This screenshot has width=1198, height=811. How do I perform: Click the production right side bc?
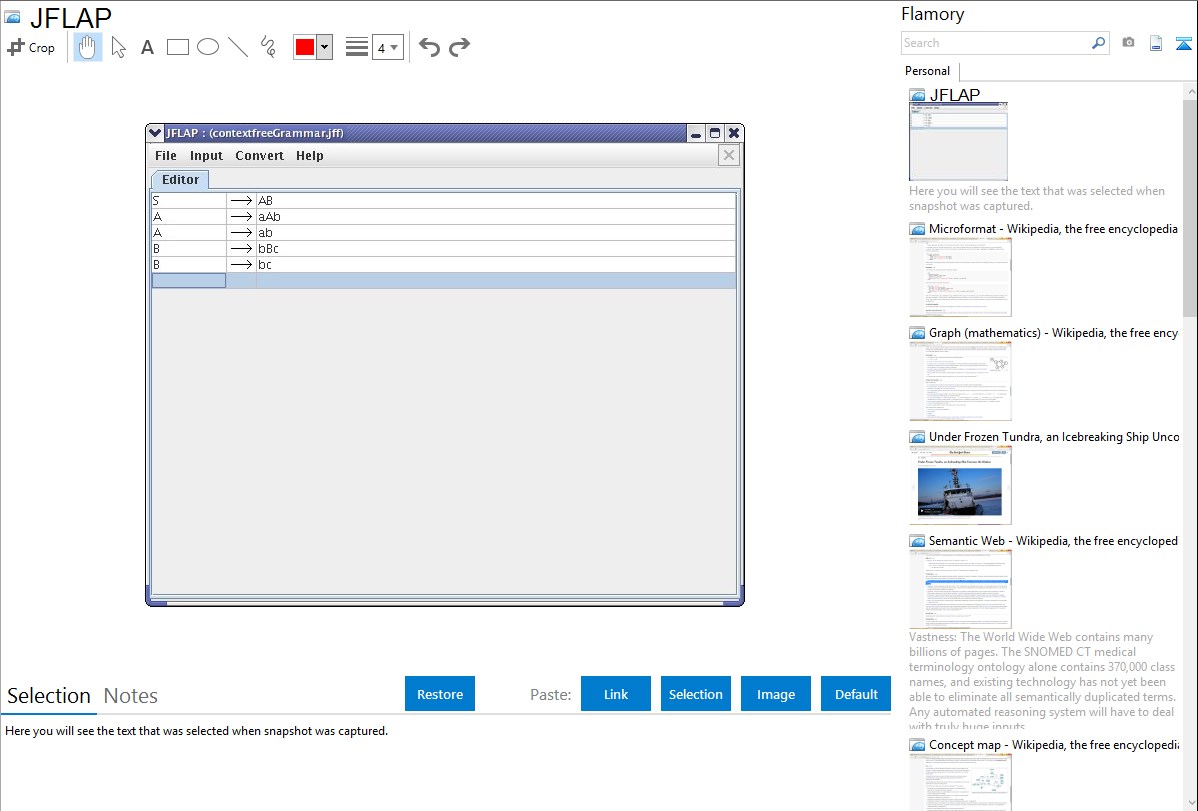495,264
